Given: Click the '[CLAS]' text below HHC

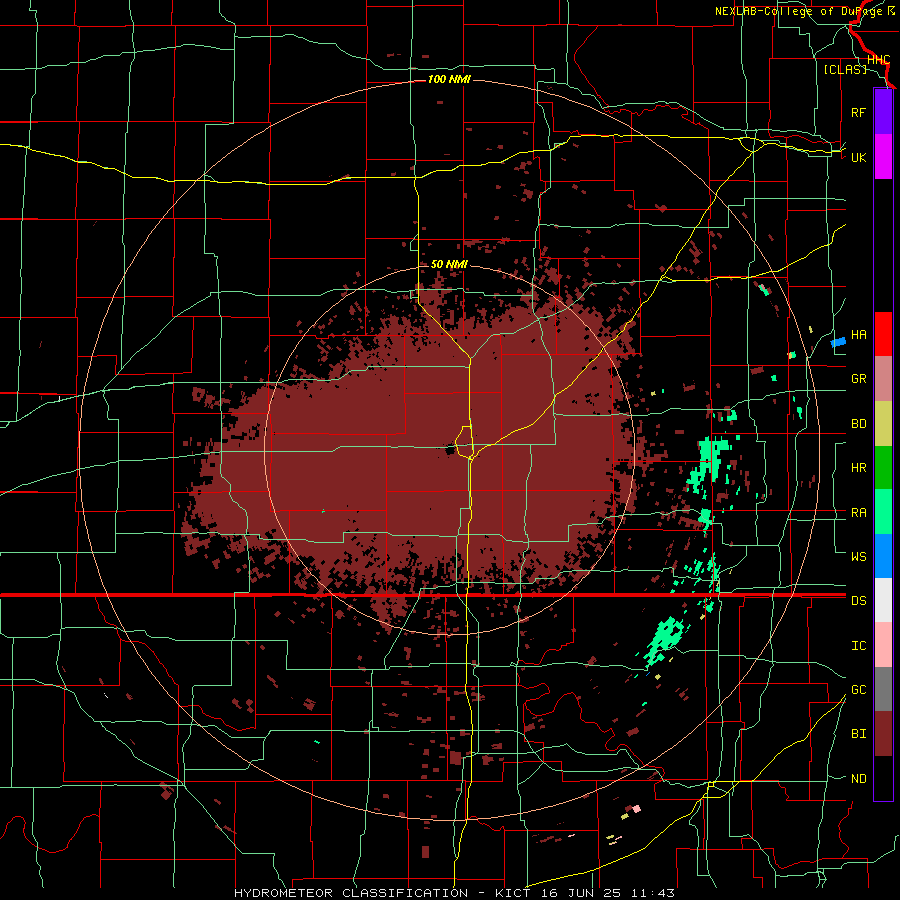Looking at the screenshot, I should coord(845,69).
